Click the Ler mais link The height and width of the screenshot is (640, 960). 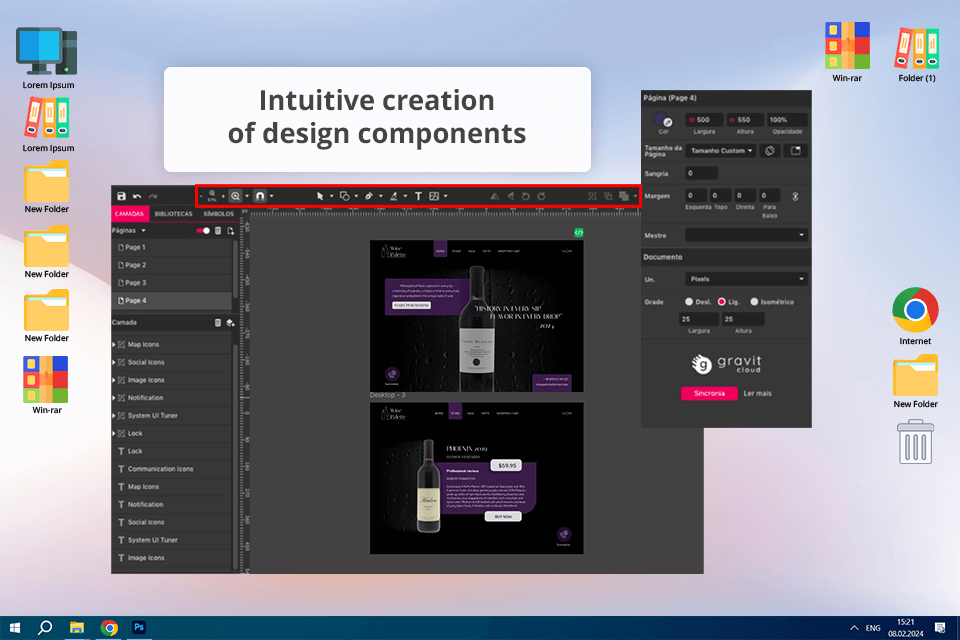757,394
